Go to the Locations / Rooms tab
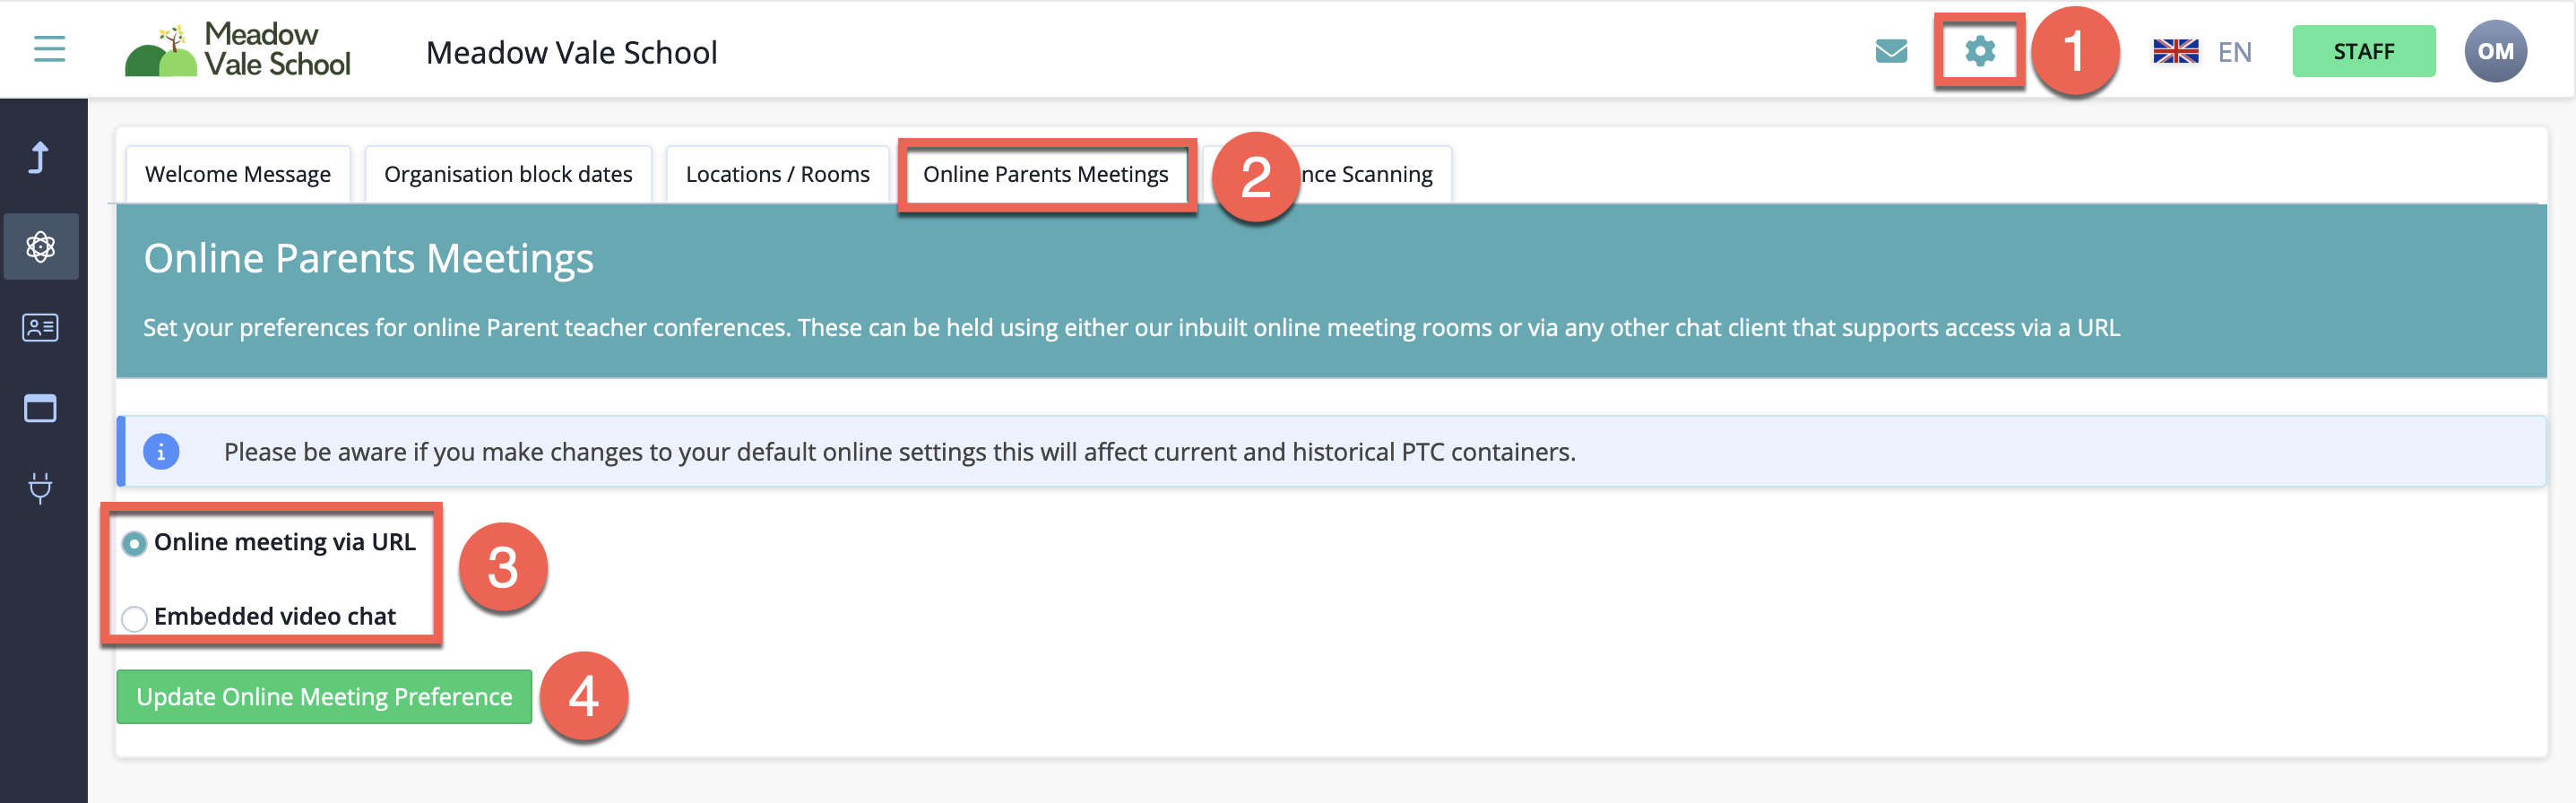Image resolution: width=2576 pixels, height=803 pixels. [x=777, y=174]
